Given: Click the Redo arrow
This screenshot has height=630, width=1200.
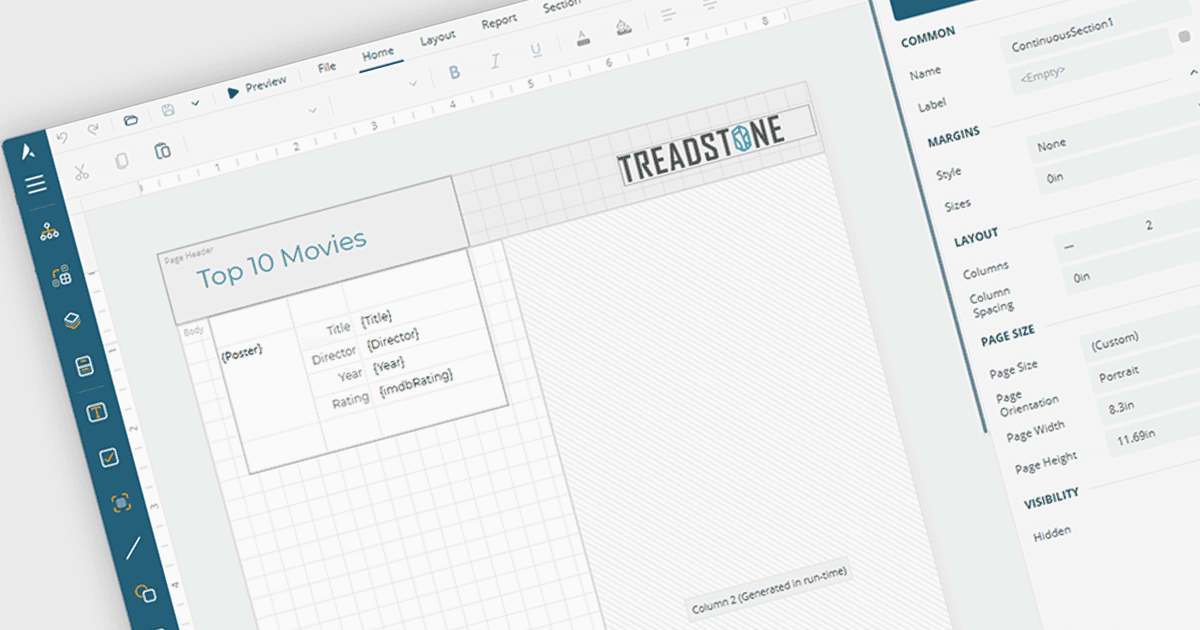Looking at the screenshot, I should (x=93, y=129).
